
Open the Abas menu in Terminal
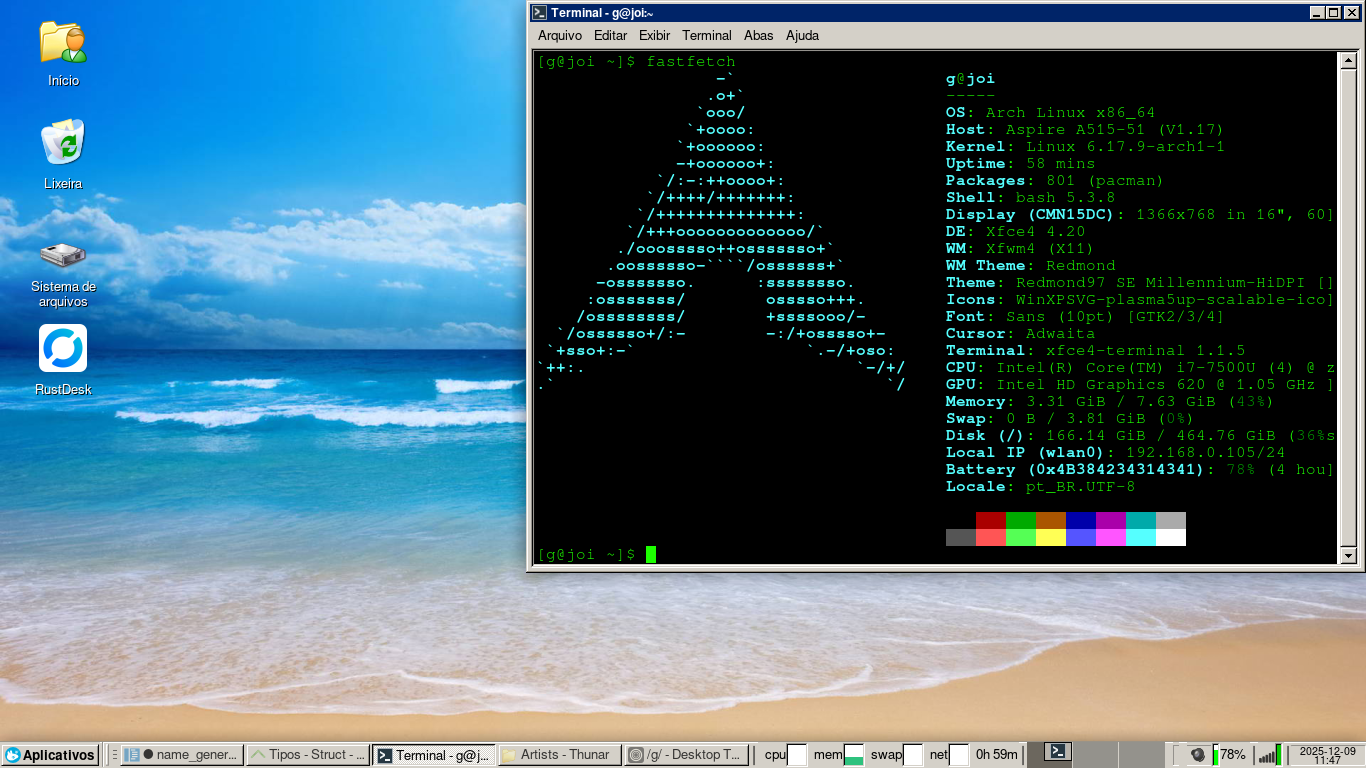pyautogui.click(x=759, y=35)
